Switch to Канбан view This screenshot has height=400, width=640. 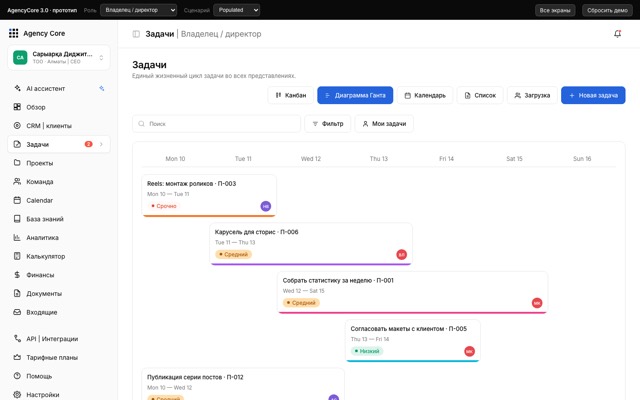tap(291, 95)
